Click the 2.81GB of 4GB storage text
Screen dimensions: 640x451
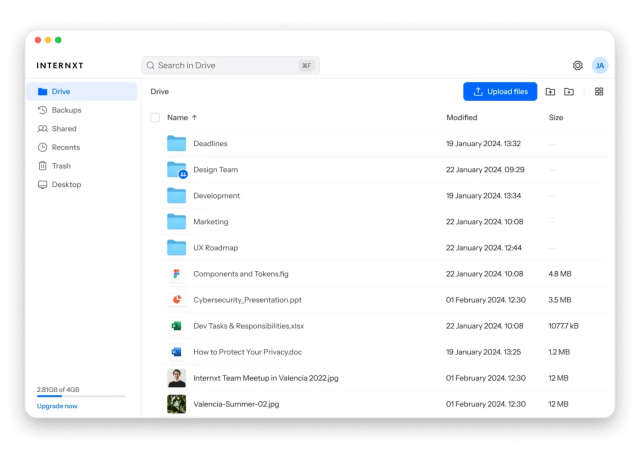pyautogui.click(x=58, y=390)
